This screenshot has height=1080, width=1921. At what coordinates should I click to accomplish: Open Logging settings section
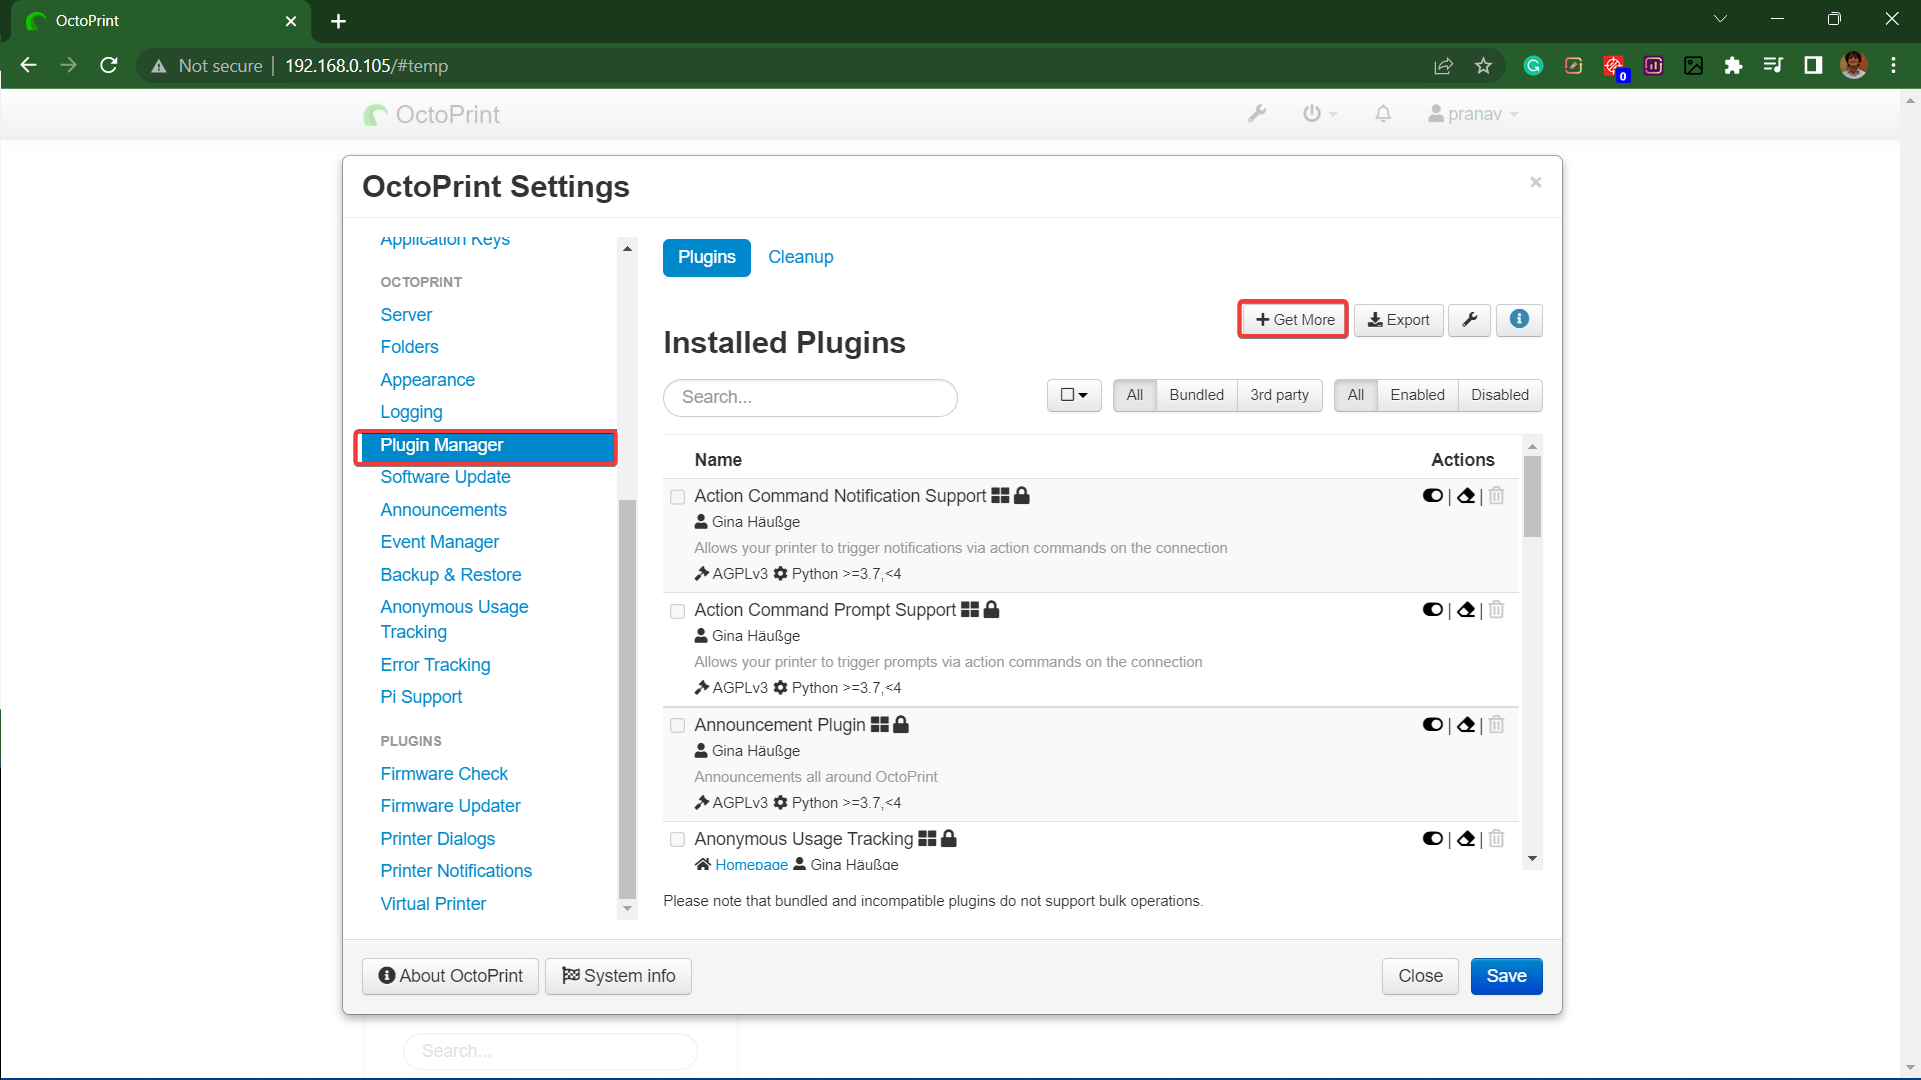pyautogui.click(x=411, y=412)
